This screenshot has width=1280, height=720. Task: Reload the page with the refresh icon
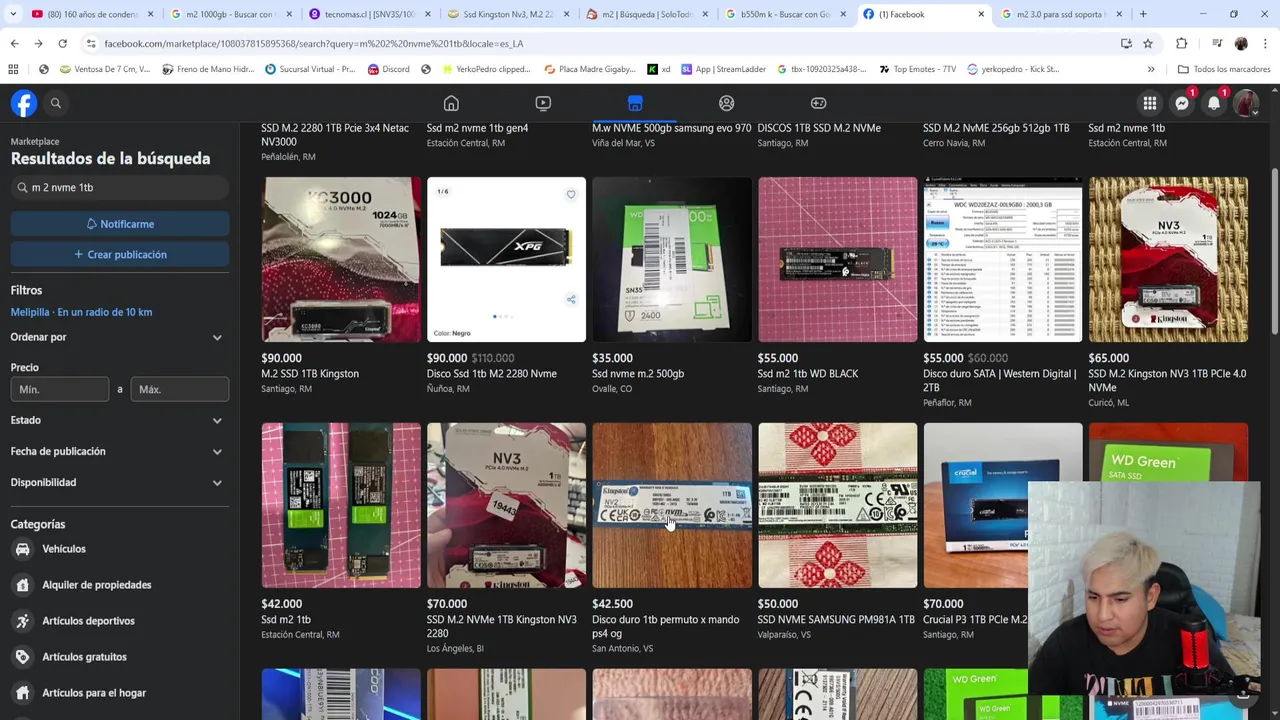(x=62, y=43)
